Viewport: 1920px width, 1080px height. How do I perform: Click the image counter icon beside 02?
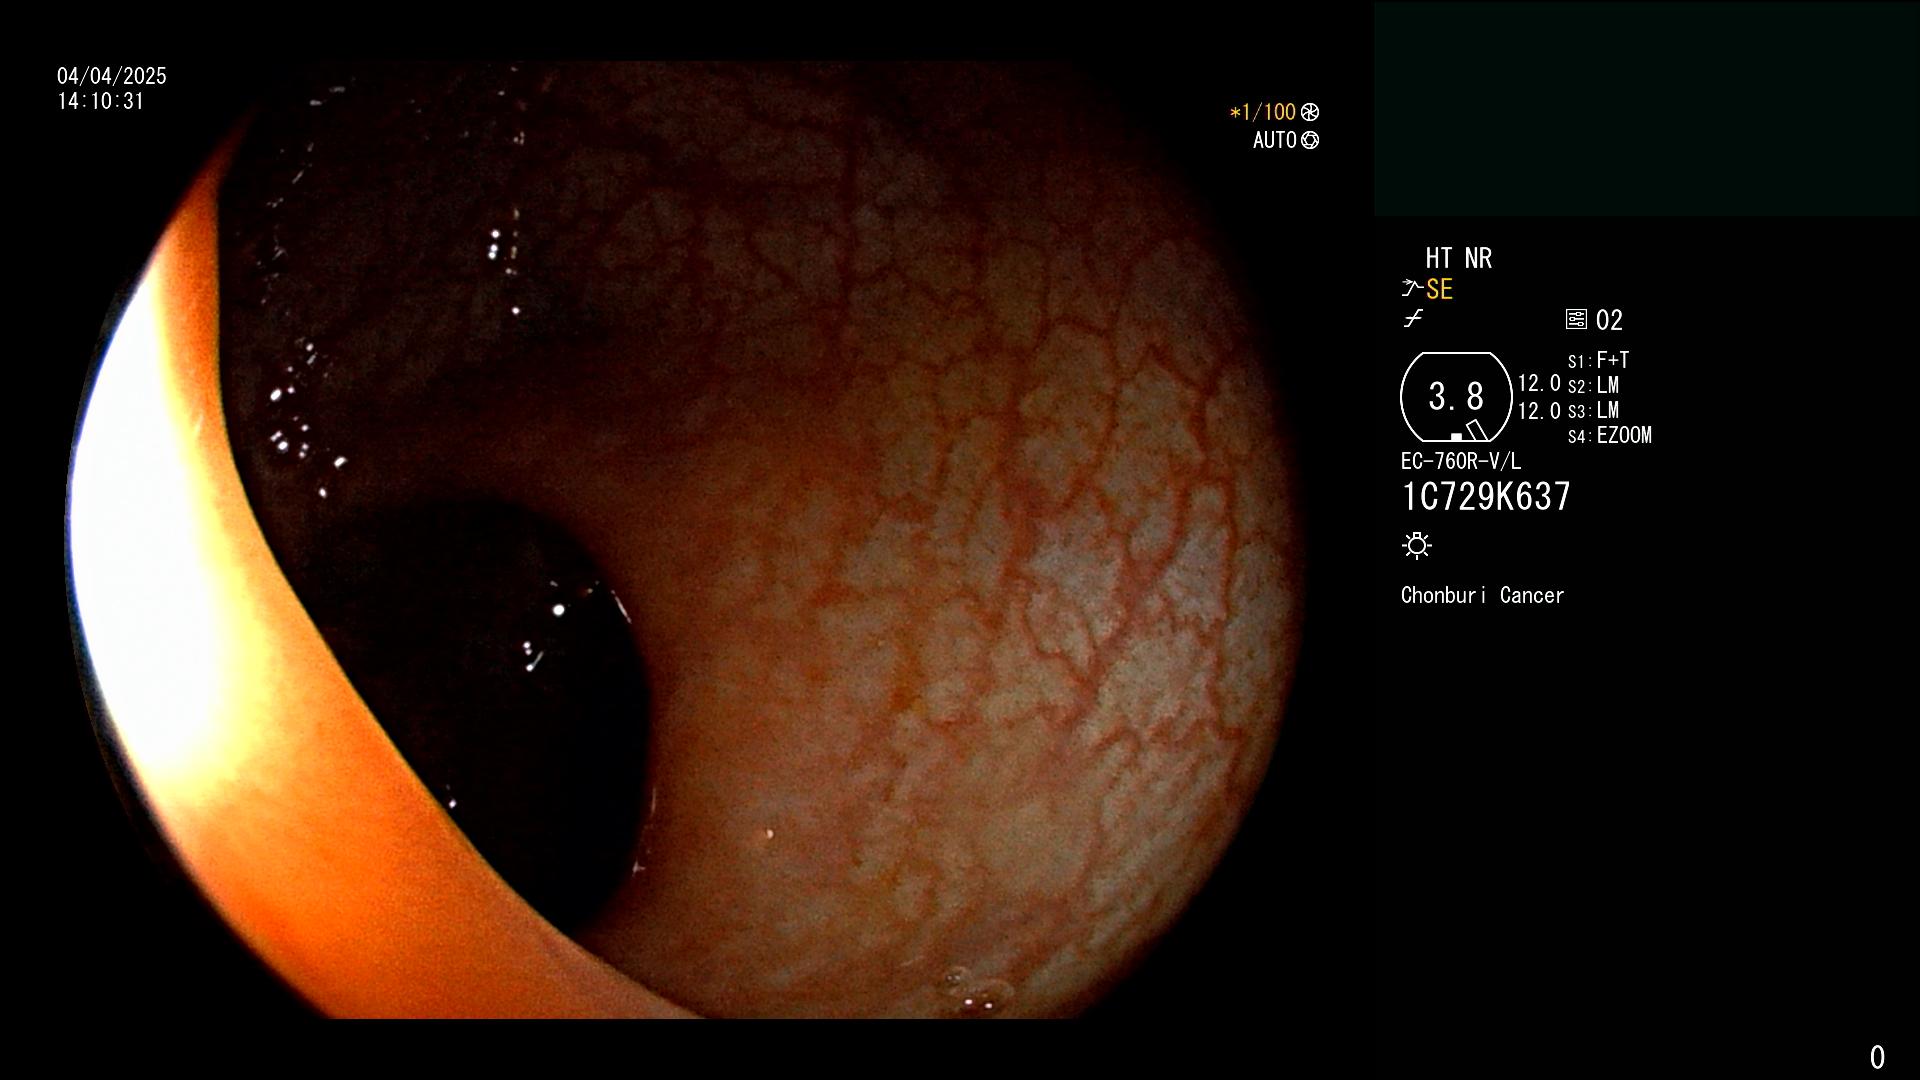click(1576, 320)
